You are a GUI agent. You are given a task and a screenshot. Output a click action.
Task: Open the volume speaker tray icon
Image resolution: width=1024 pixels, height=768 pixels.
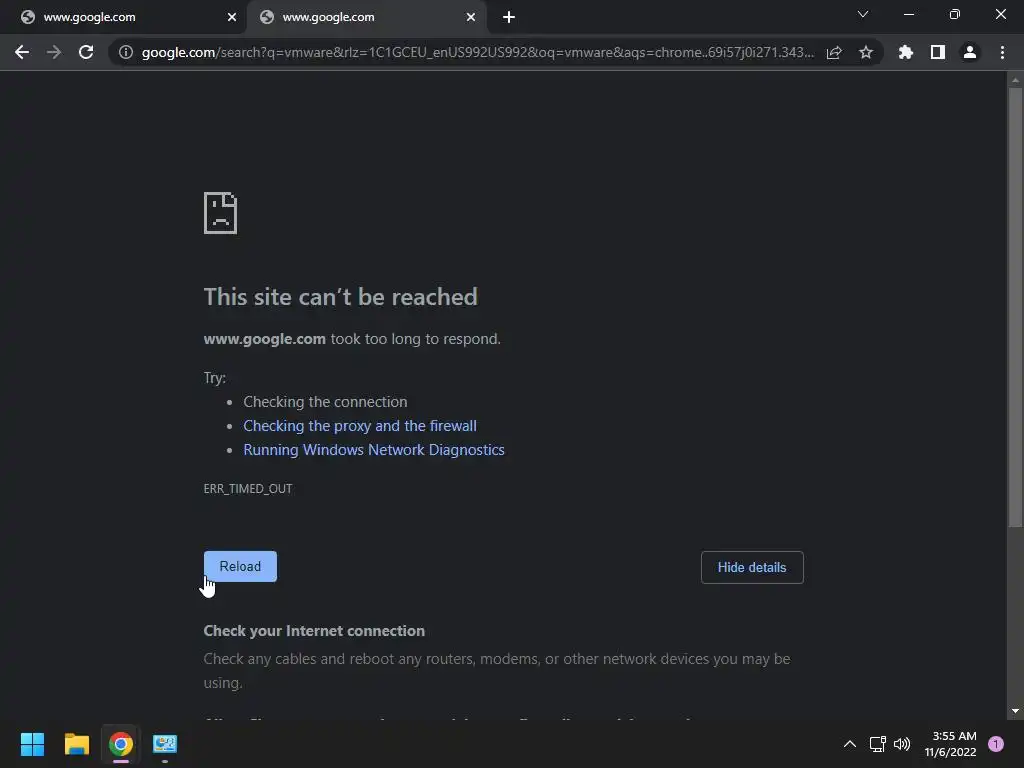[x=902, y=744]
